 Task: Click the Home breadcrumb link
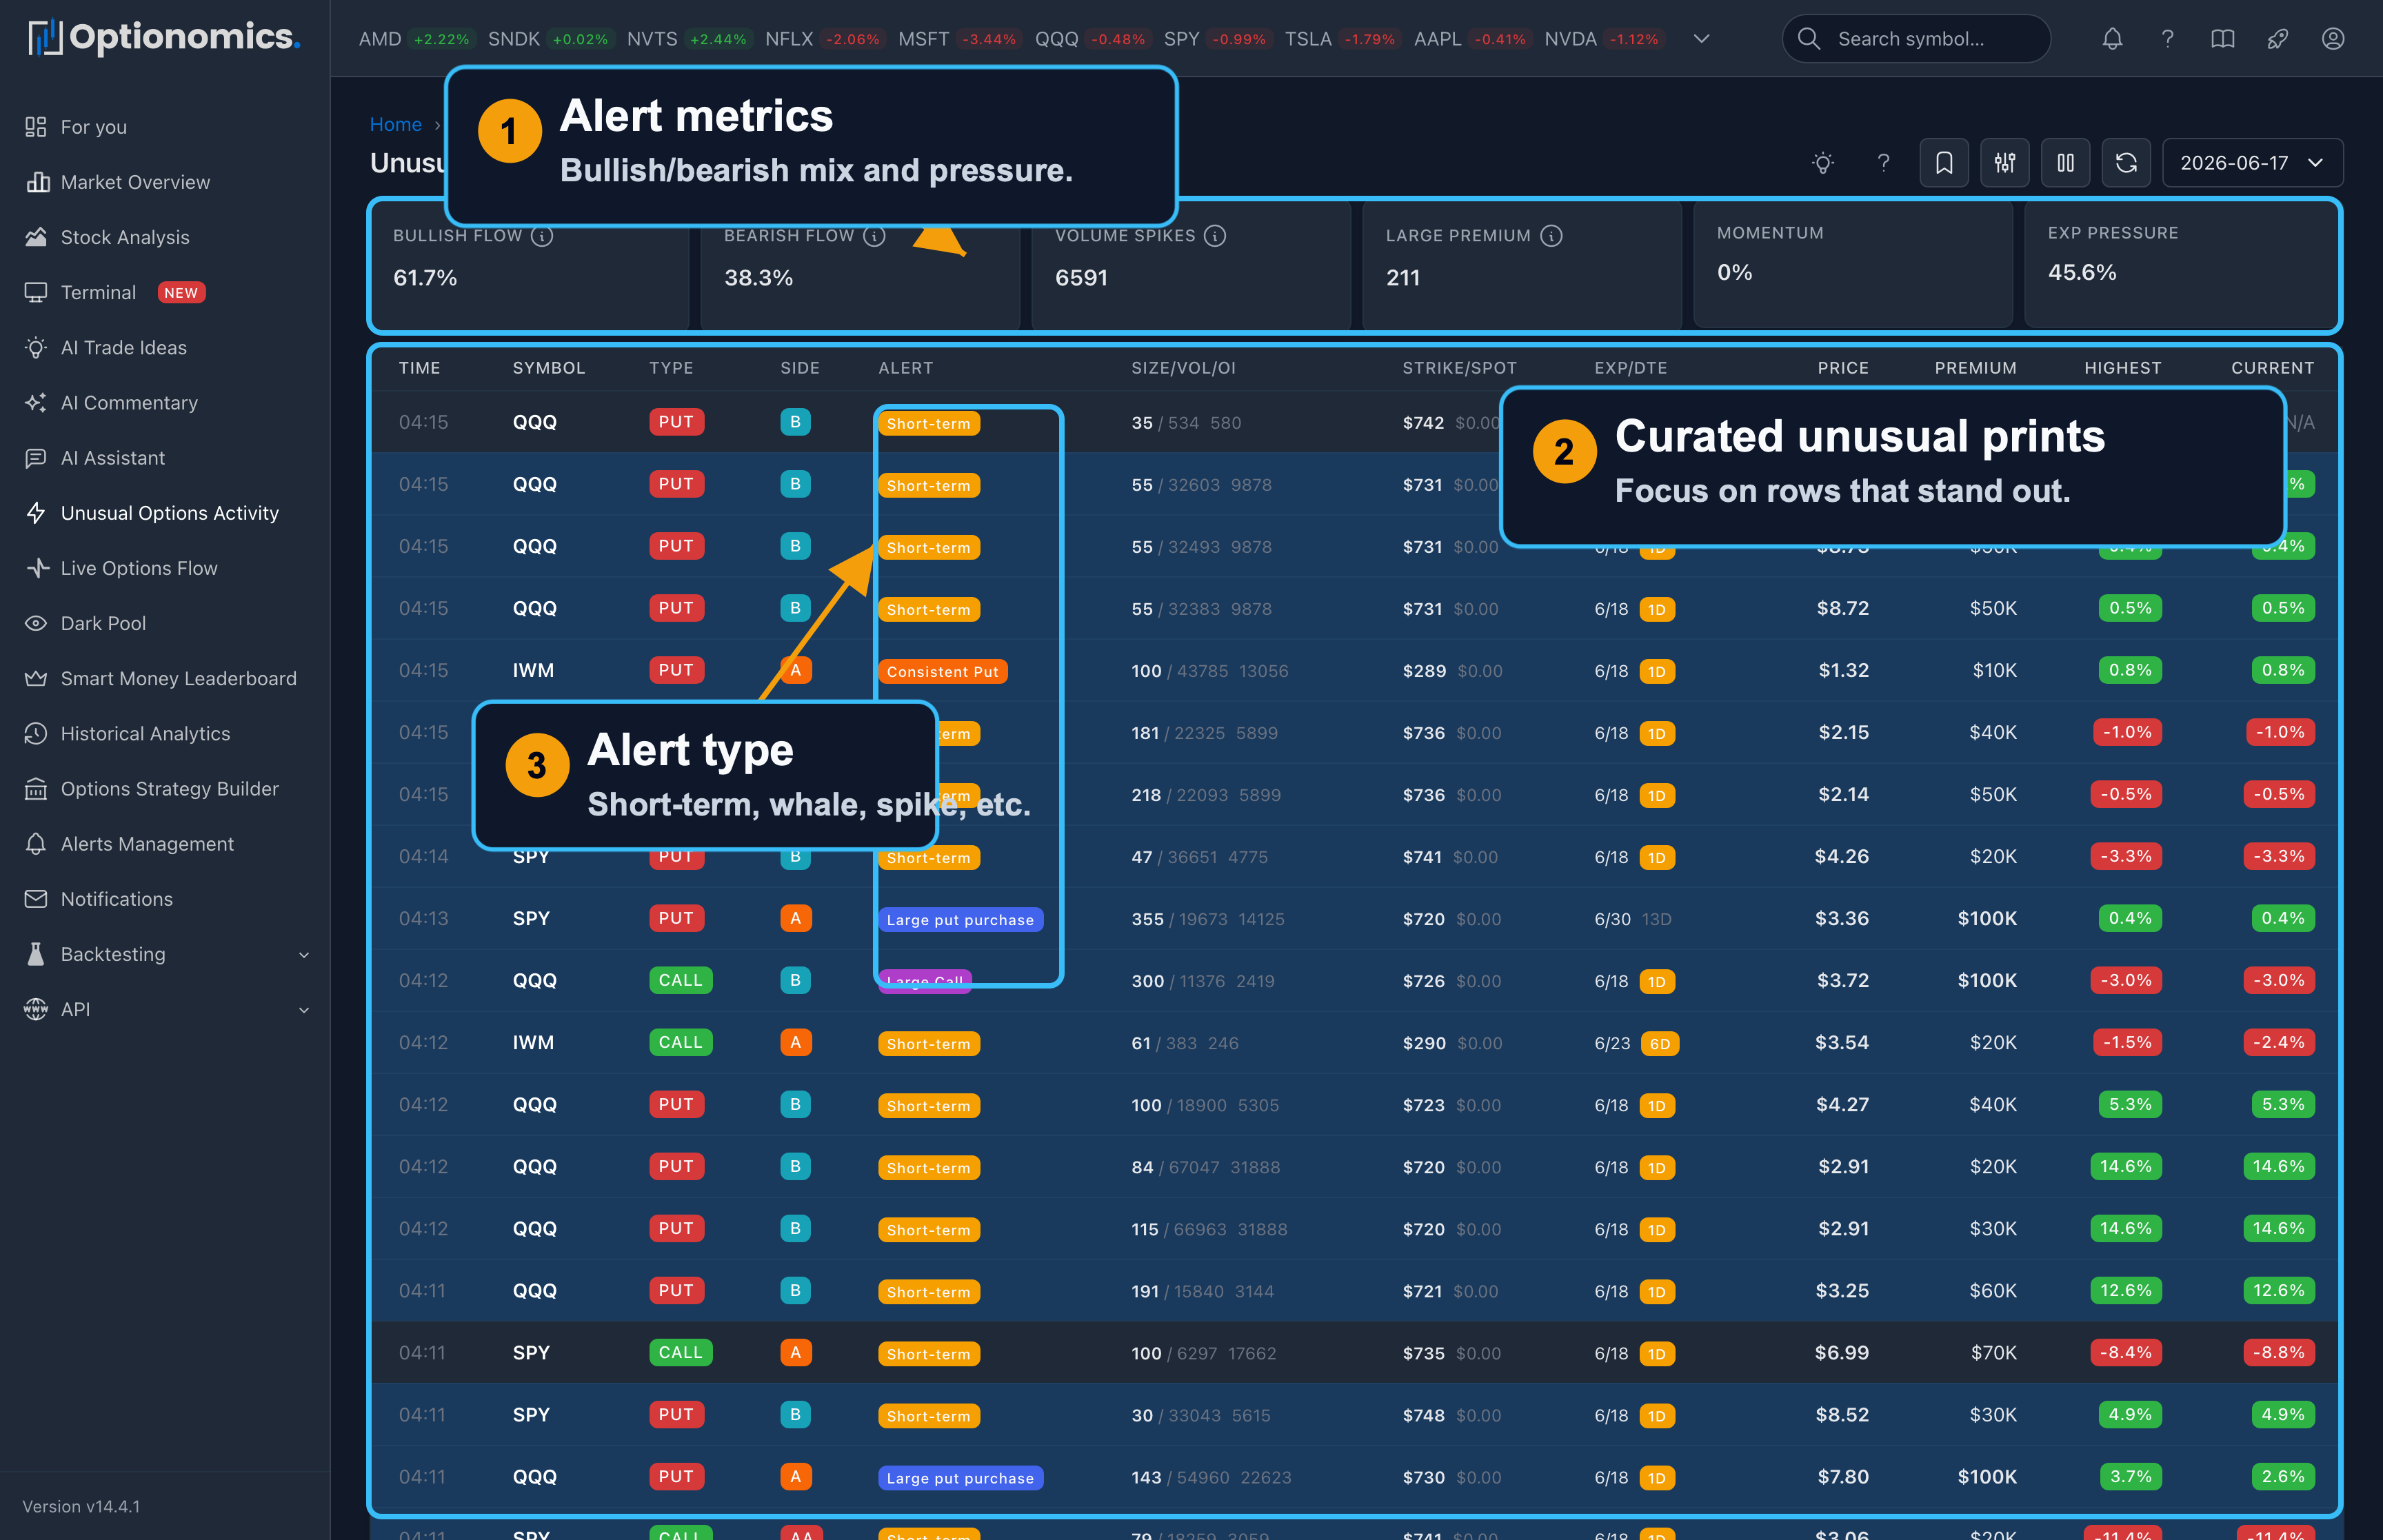395,124
